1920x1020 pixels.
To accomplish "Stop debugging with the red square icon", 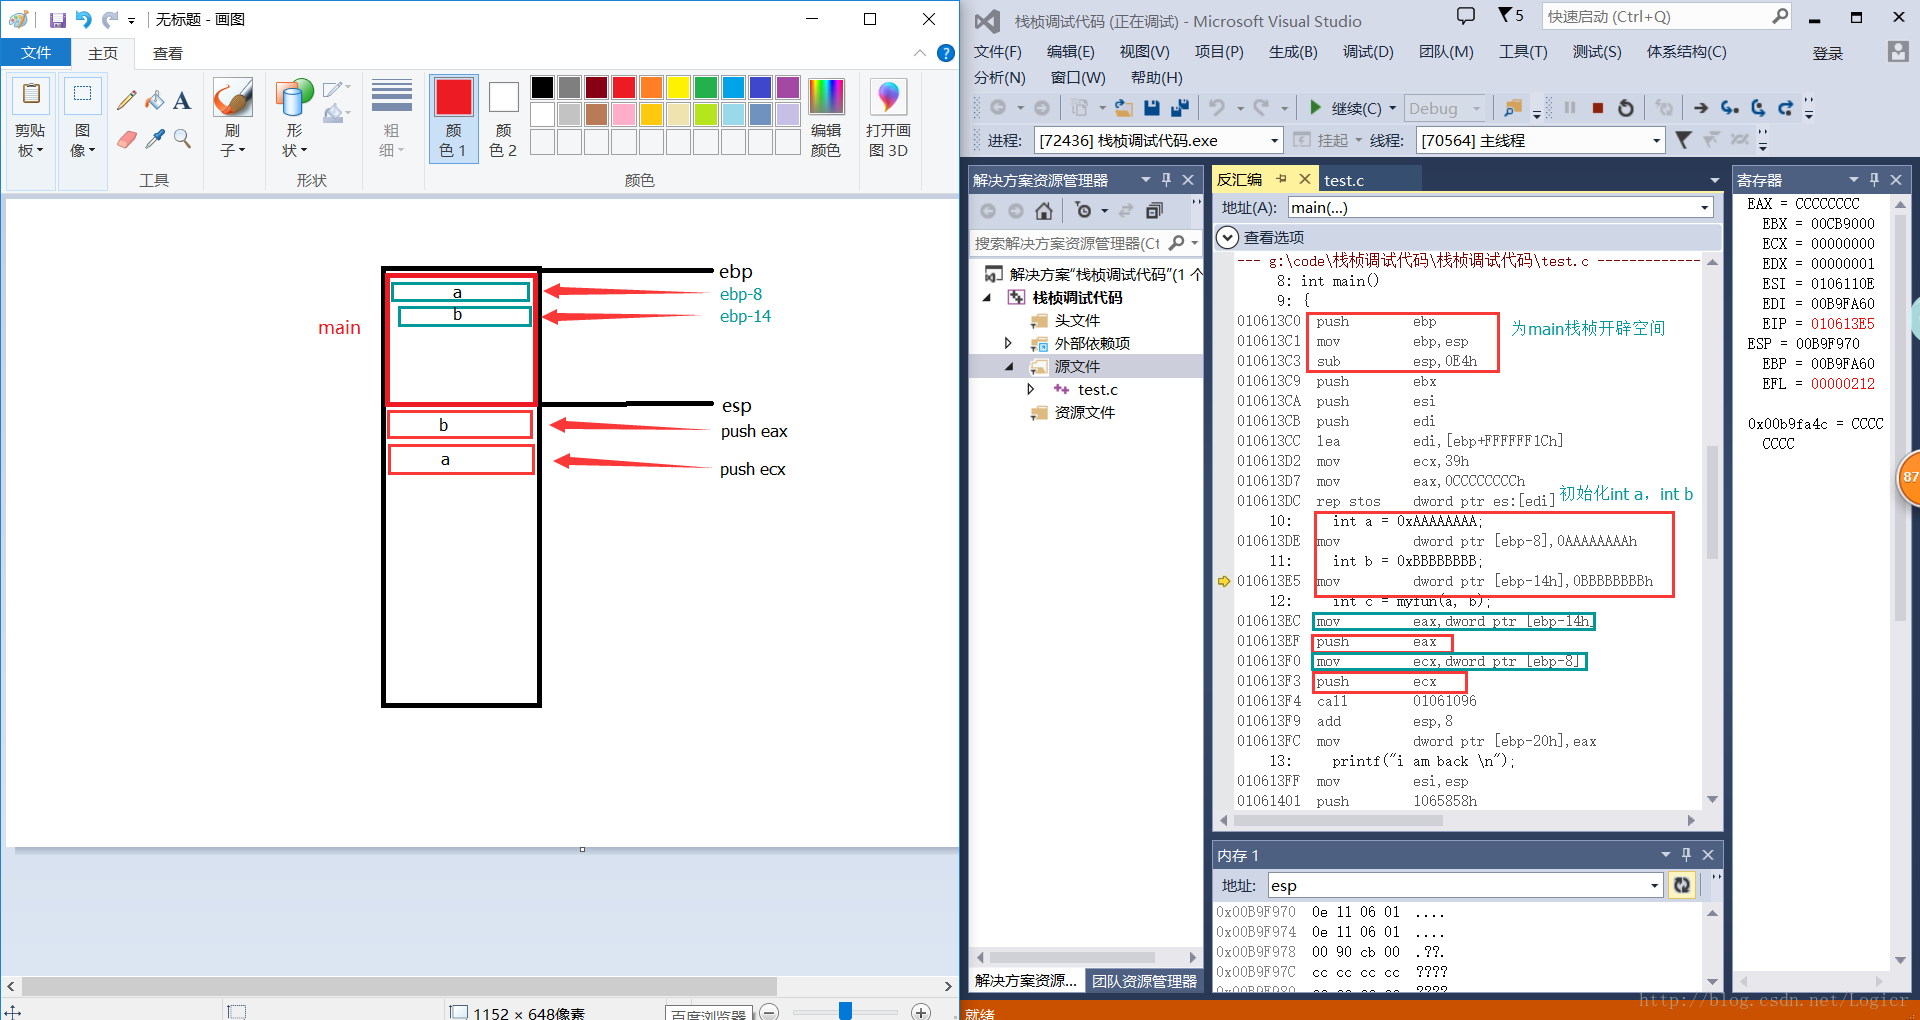I will [1598, 108].
